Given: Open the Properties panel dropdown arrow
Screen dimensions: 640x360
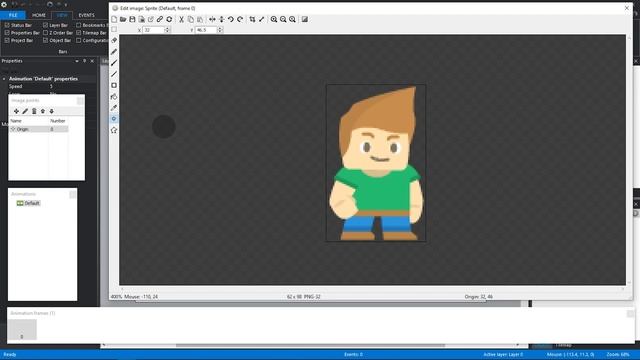Looking at the screenshot, I should tap(77, 61).
